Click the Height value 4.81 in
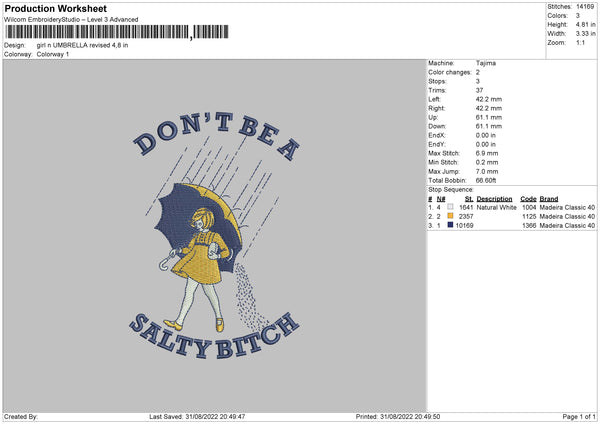The height and width of the screenshot is (424, 600). coord(585,24)
